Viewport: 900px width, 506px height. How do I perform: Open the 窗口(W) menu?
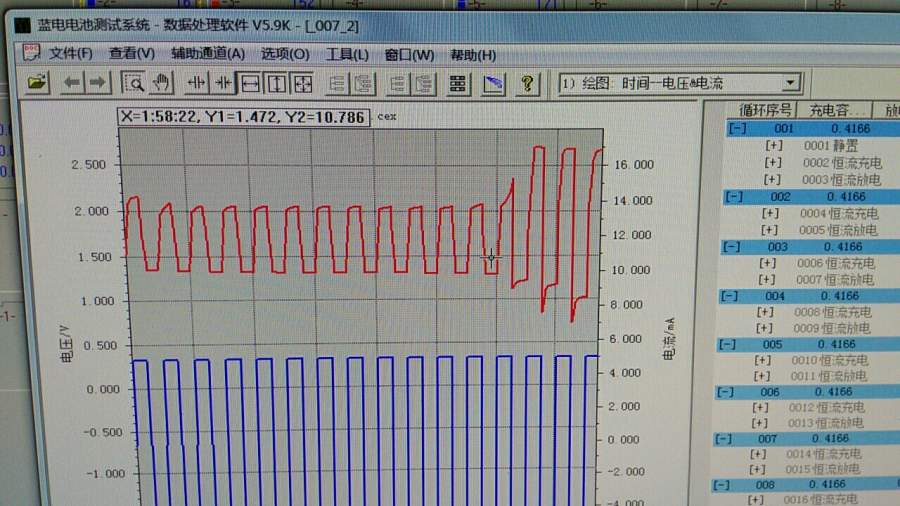(409, 55)
